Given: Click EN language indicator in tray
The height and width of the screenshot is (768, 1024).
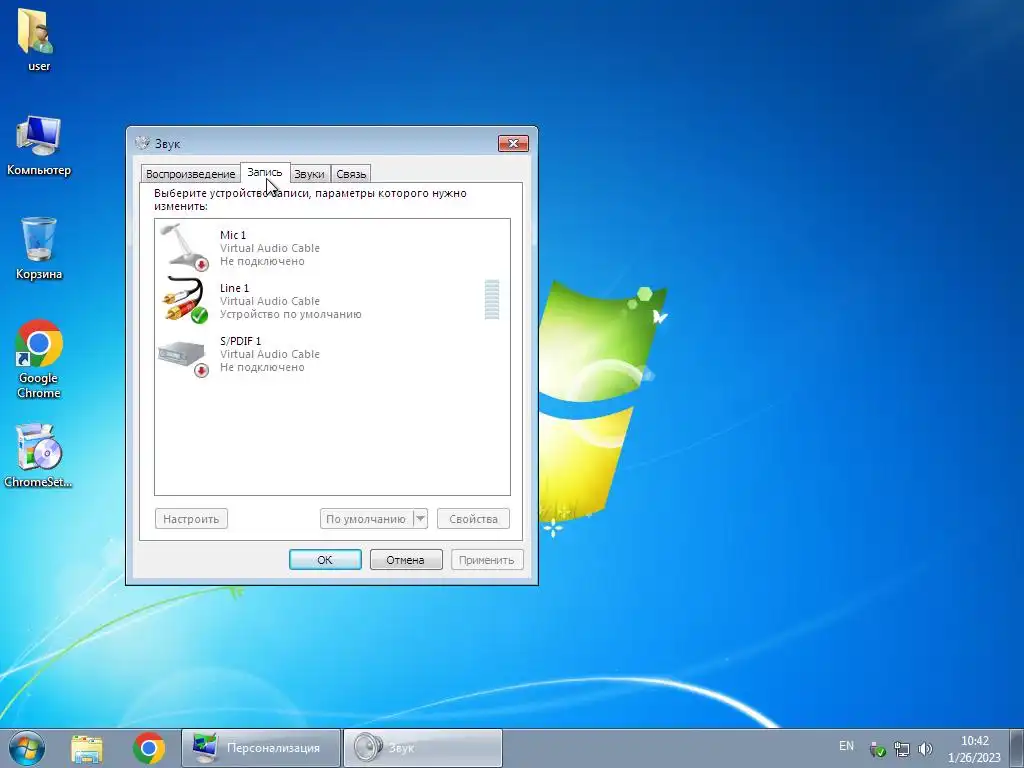Looking at the screenshot, I should pos(846,746).
